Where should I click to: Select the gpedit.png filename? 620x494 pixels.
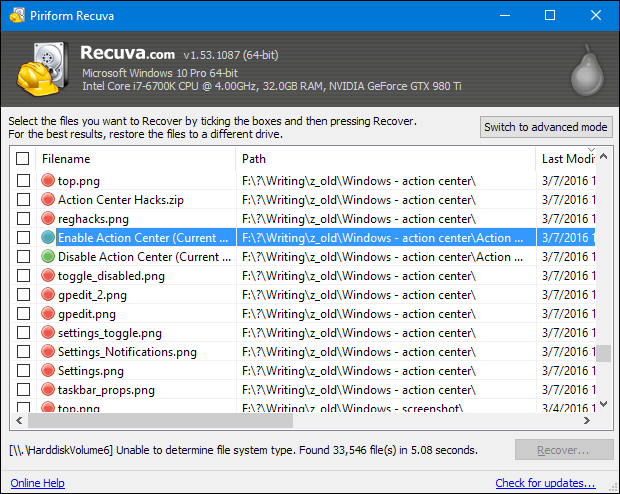pyautogui.click(x=87, y=314)
